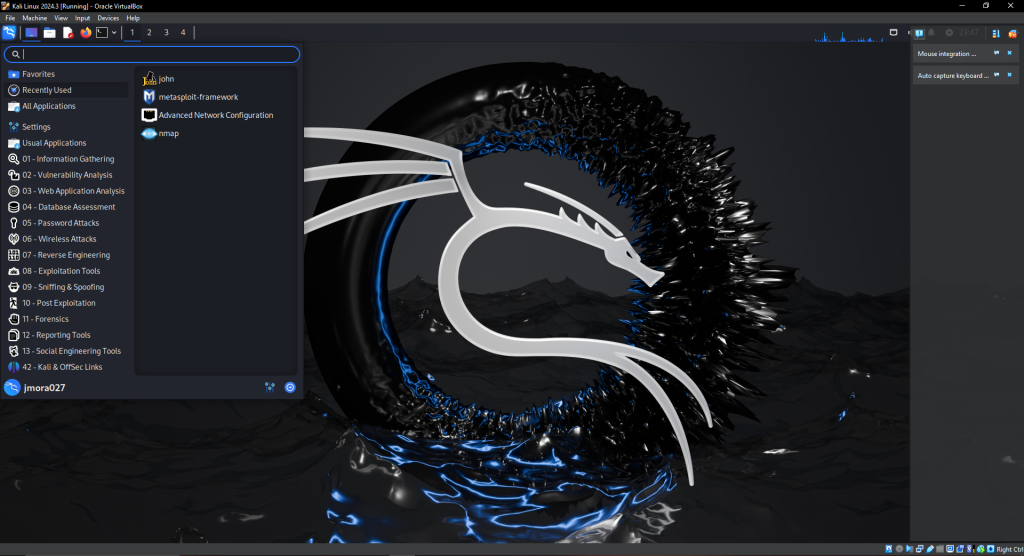Open settings manager icon beside username
1024x556 pixels.
click(x=270, y=388)
